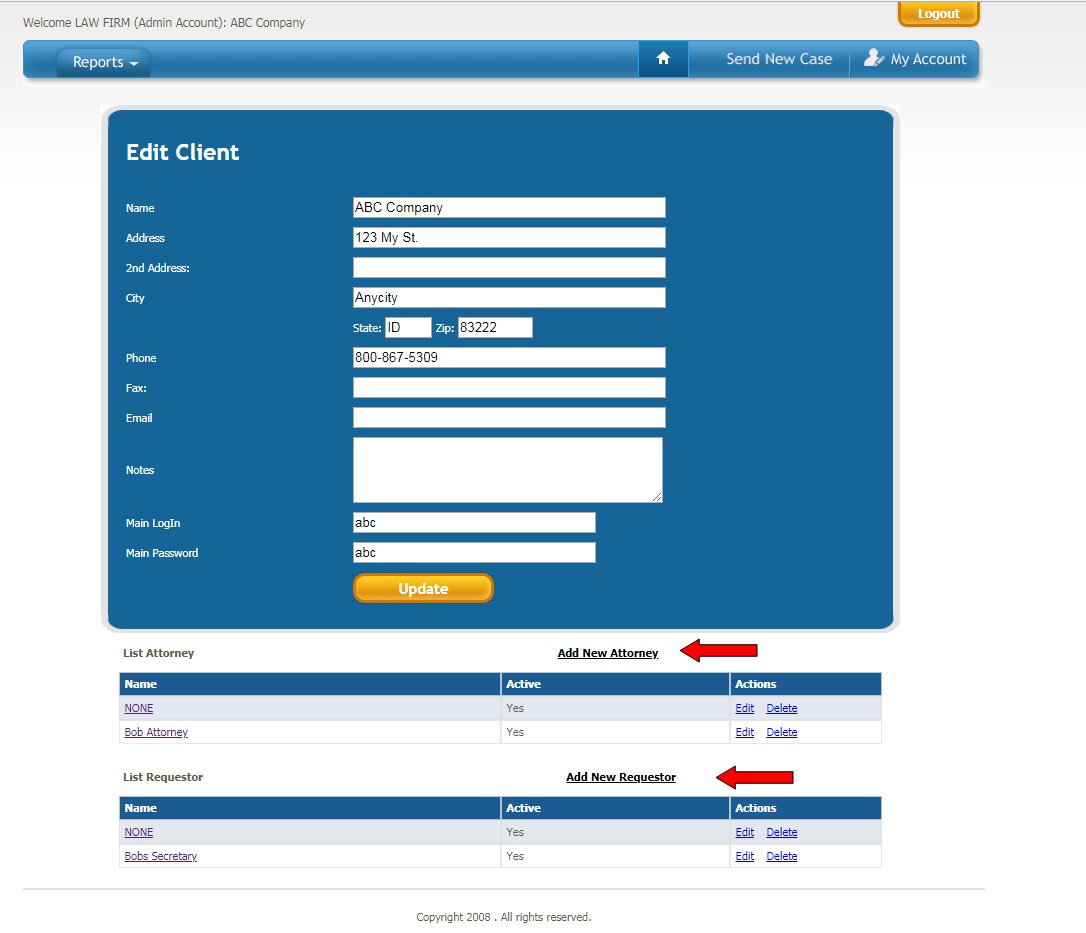
Task: Click the empty 2nd Address field
Action: coord(509,267)
